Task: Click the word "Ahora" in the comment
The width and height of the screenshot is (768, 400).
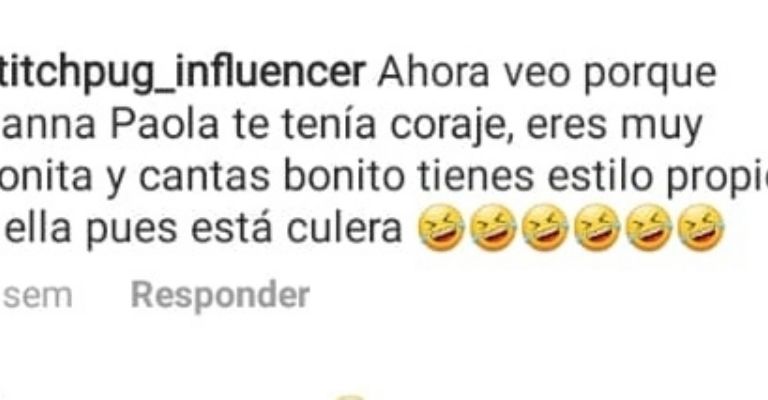Action: pos(433,73)
